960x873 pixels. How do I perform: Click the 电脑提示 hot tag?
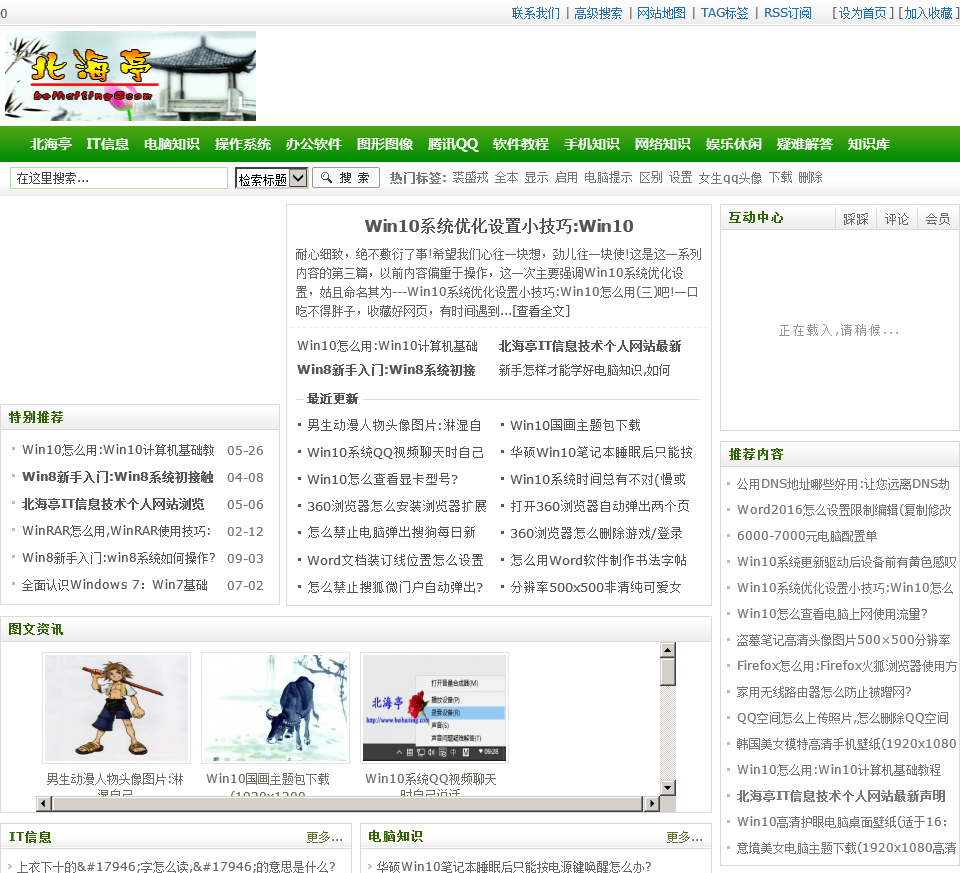pos(608,178)
